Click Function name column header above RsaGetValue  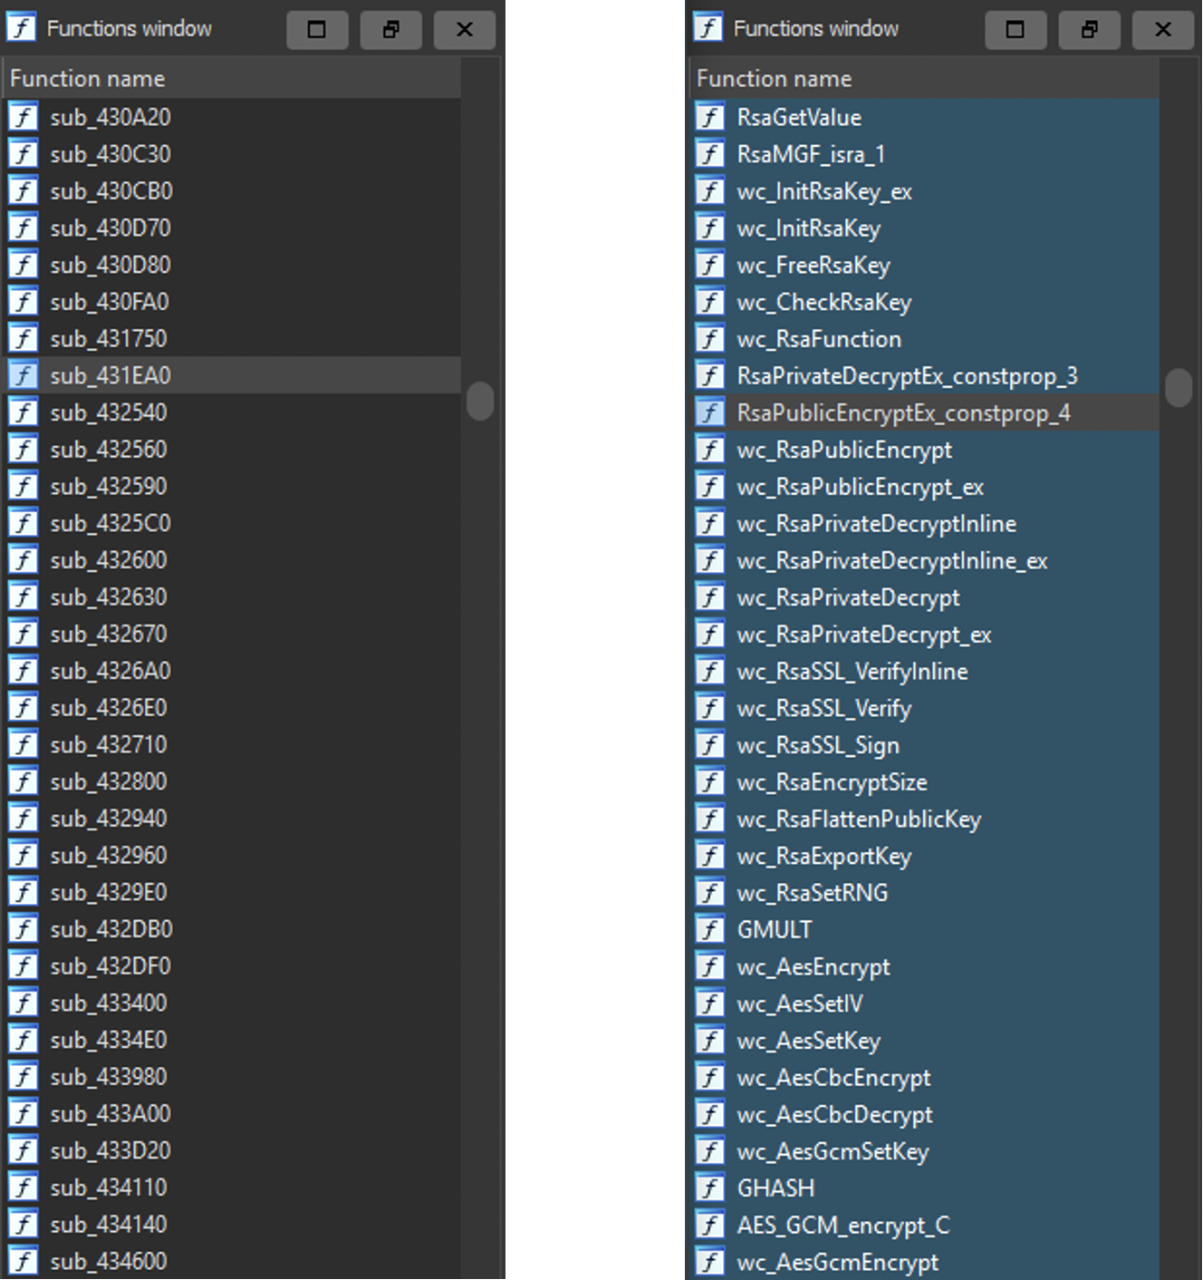pyautogui.click(x=774, y=78)
